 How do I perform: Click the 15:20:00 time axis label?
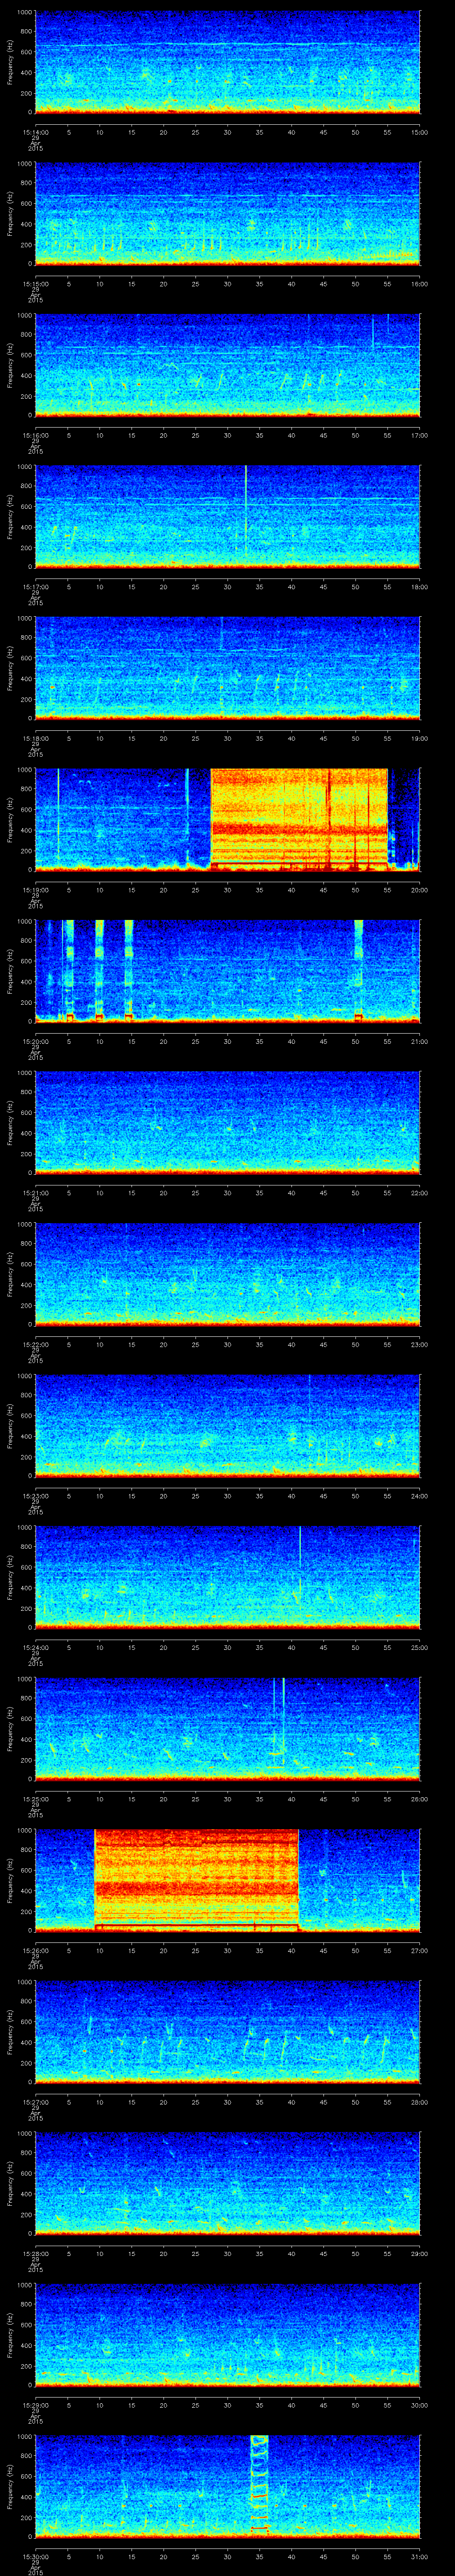tap(35, 1041)
